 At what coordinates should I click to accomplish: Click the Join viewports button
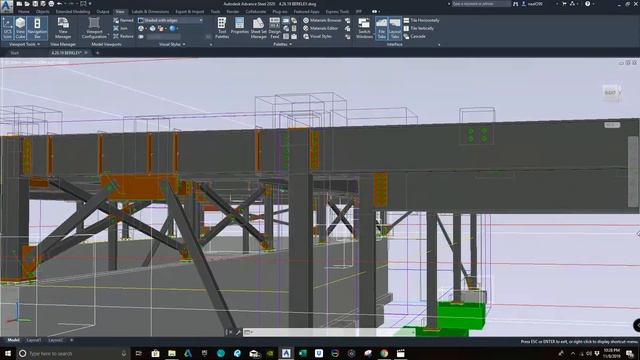click(120, 28)
